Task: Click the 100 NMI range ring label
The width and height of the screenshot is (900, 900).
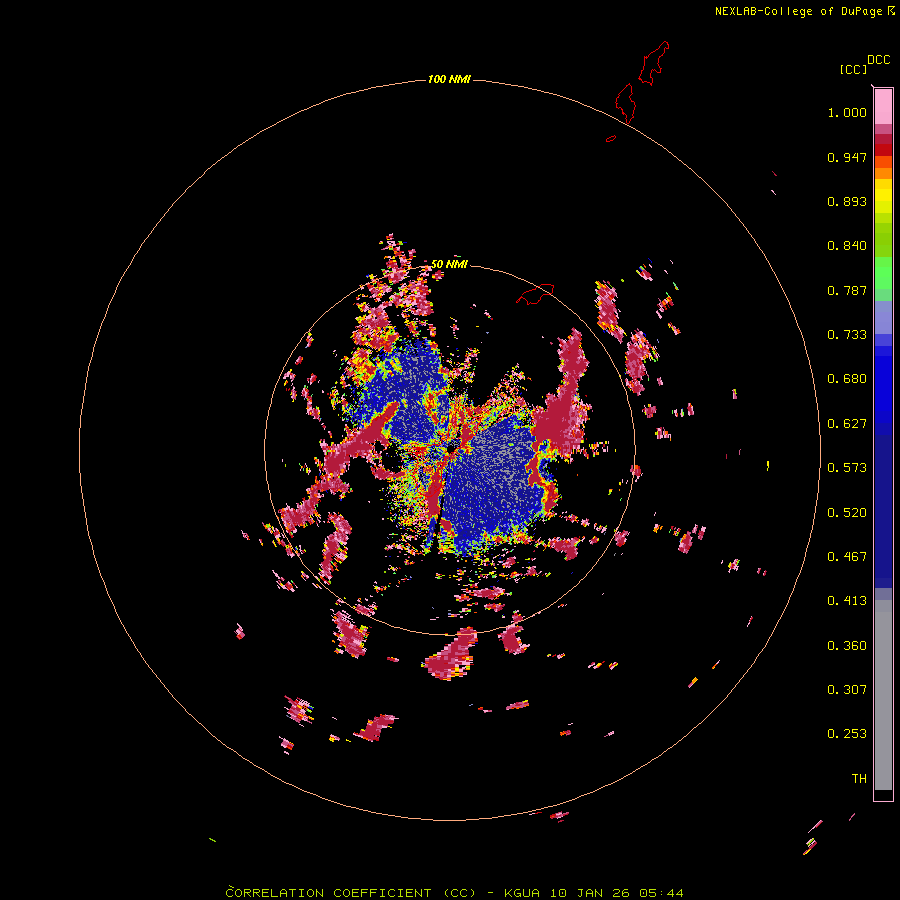Action: coord(449,79)
